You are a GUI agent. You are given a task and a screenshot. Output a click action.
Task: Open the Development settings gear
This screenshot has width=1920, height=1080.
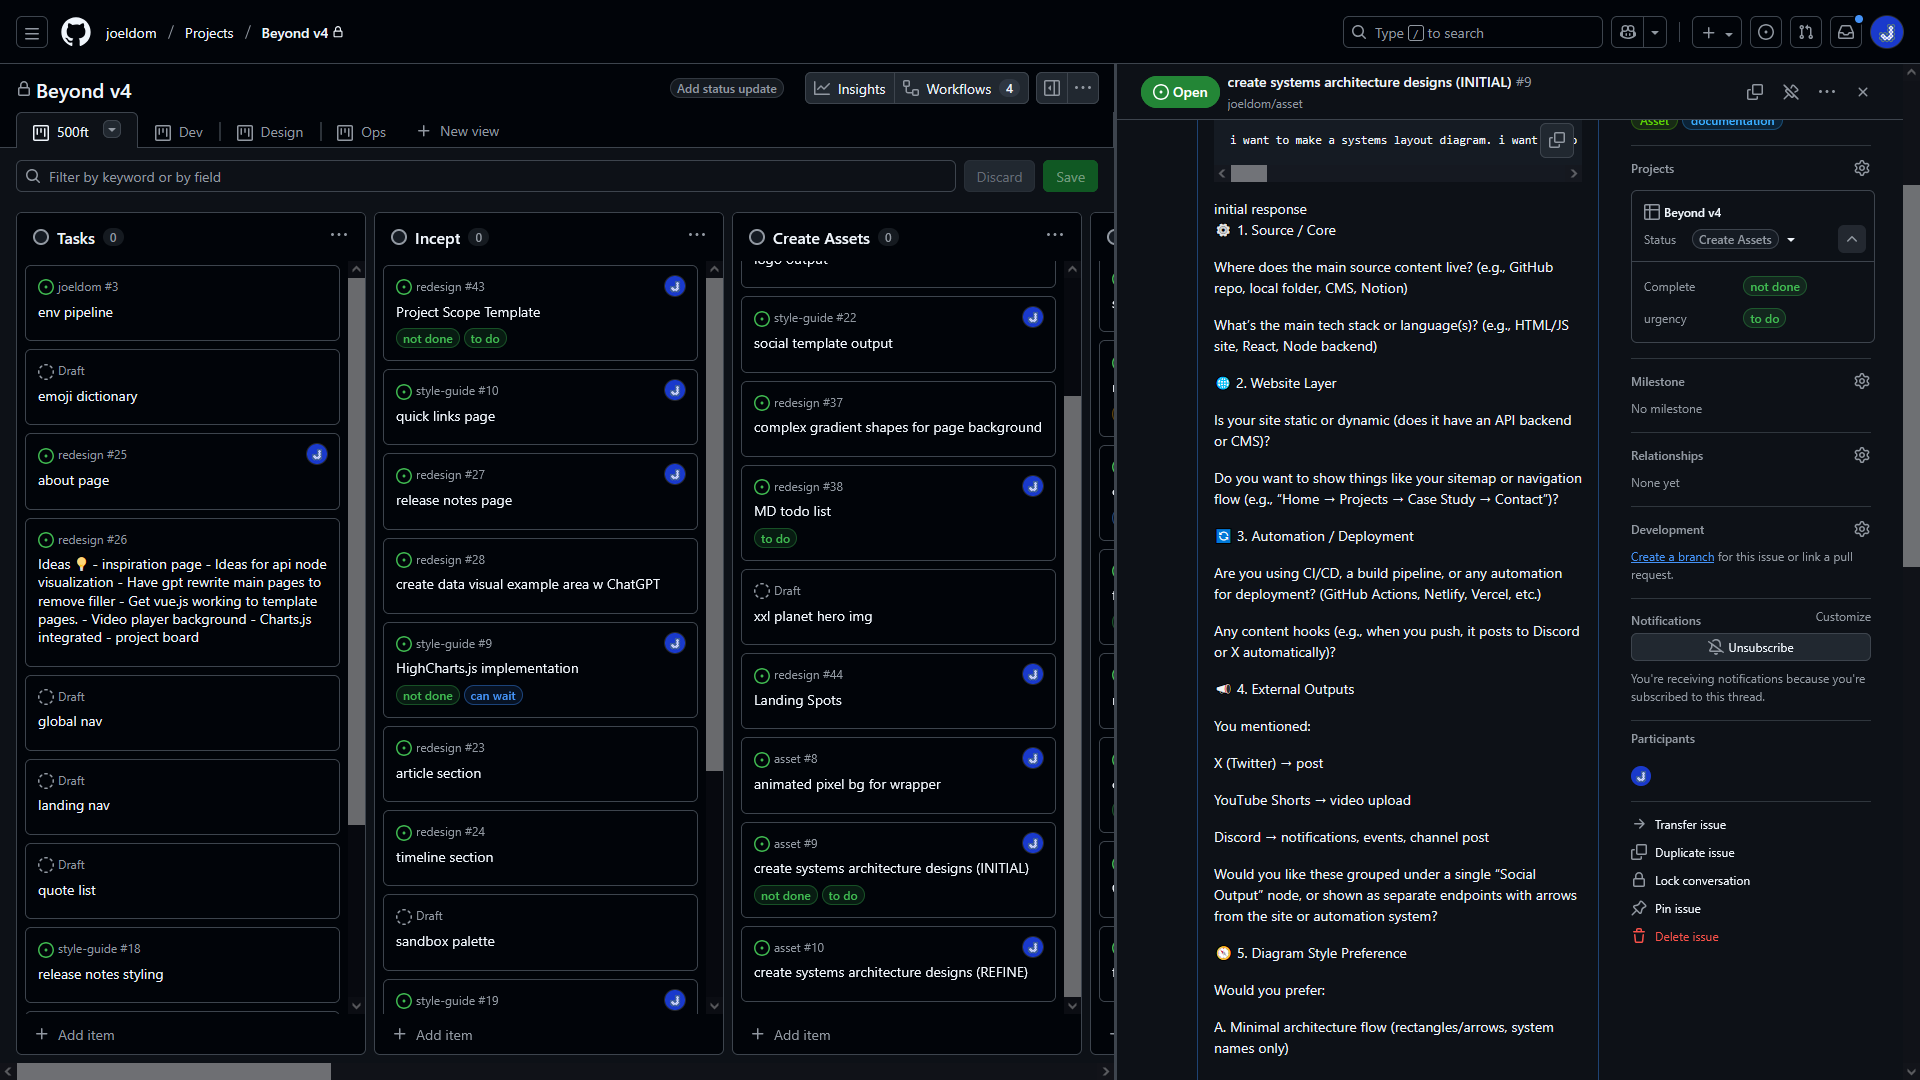point(1861,529)
